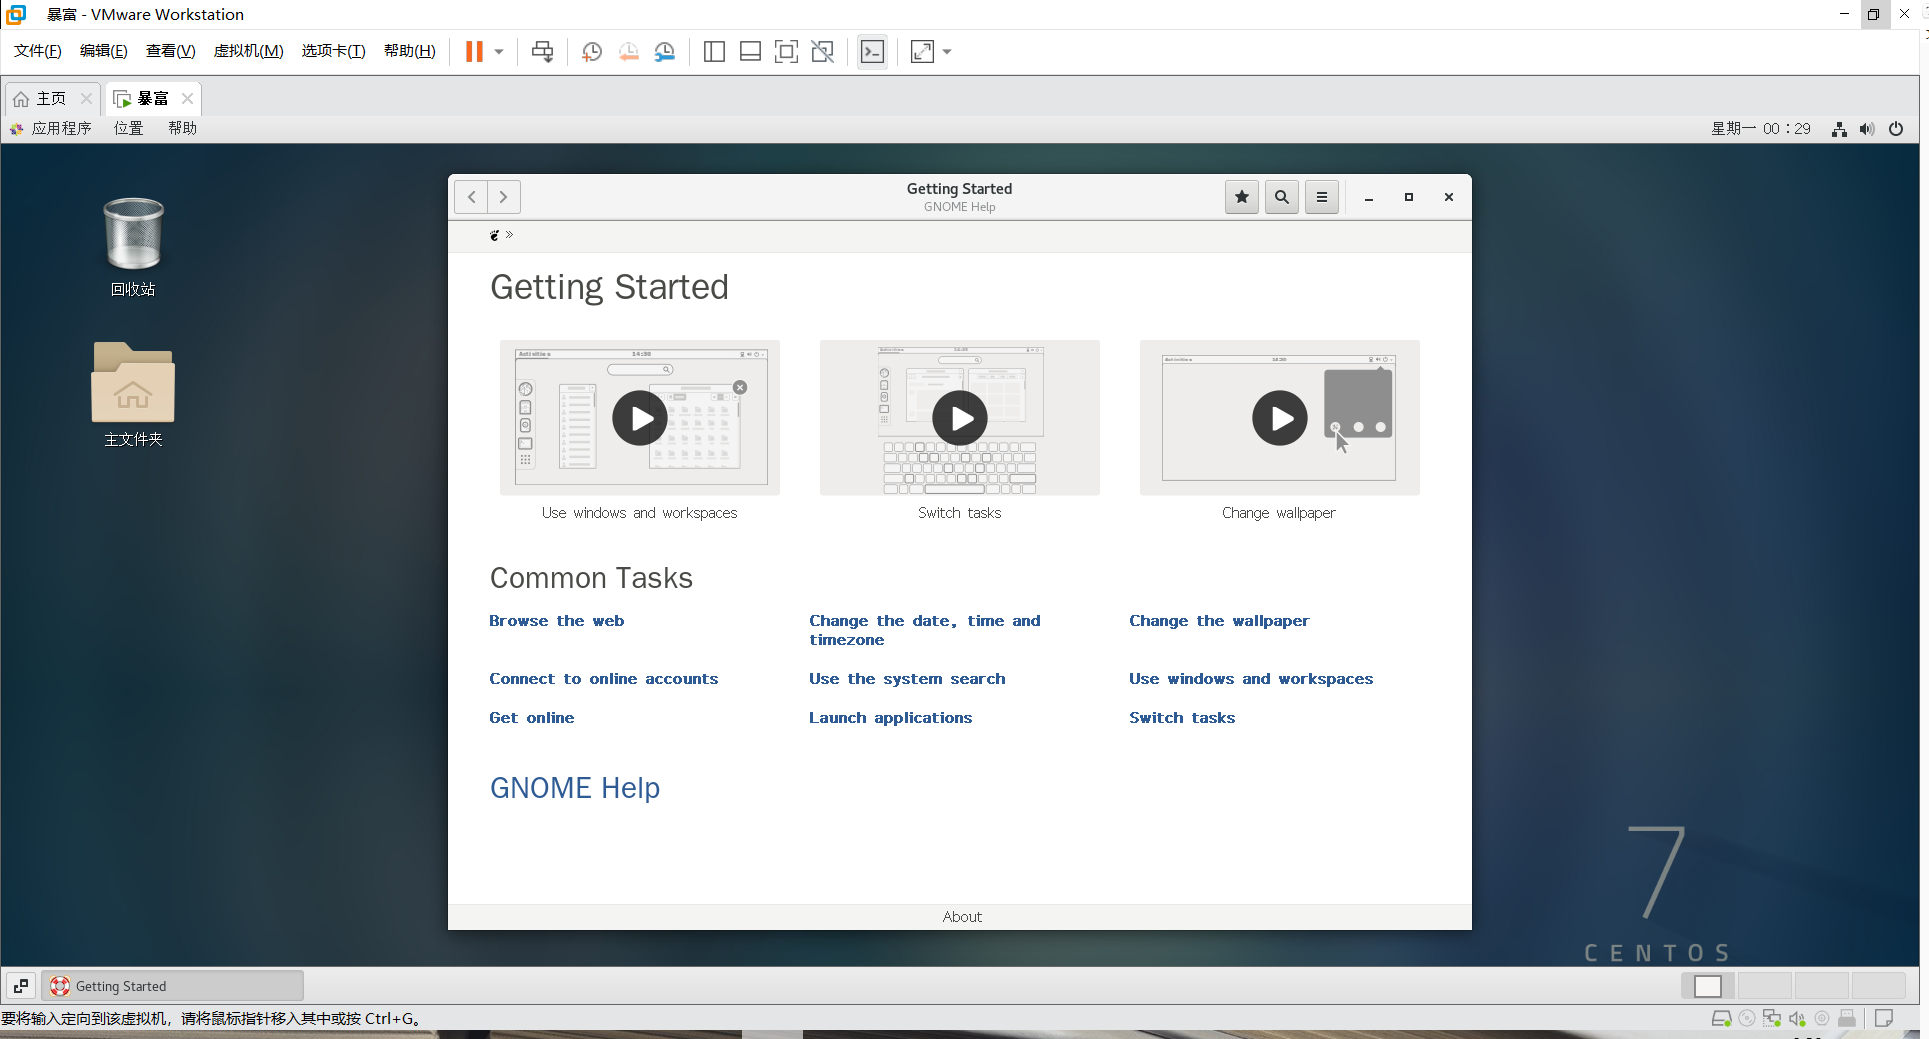The width and height of the screenshot is (1929, 1039).
Task: Play the Switch tasks video
Action: tap(960, 418)
